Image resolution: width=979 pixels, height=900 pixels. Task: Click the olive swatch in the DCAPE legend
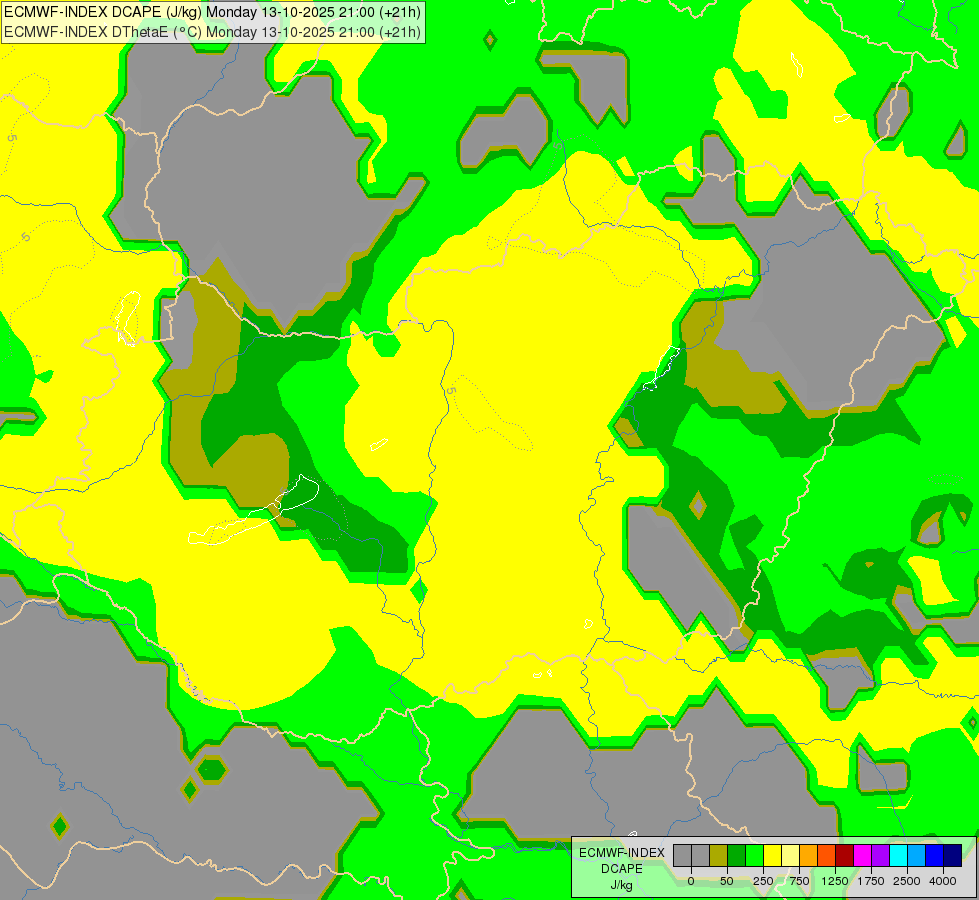pos(719,855)
